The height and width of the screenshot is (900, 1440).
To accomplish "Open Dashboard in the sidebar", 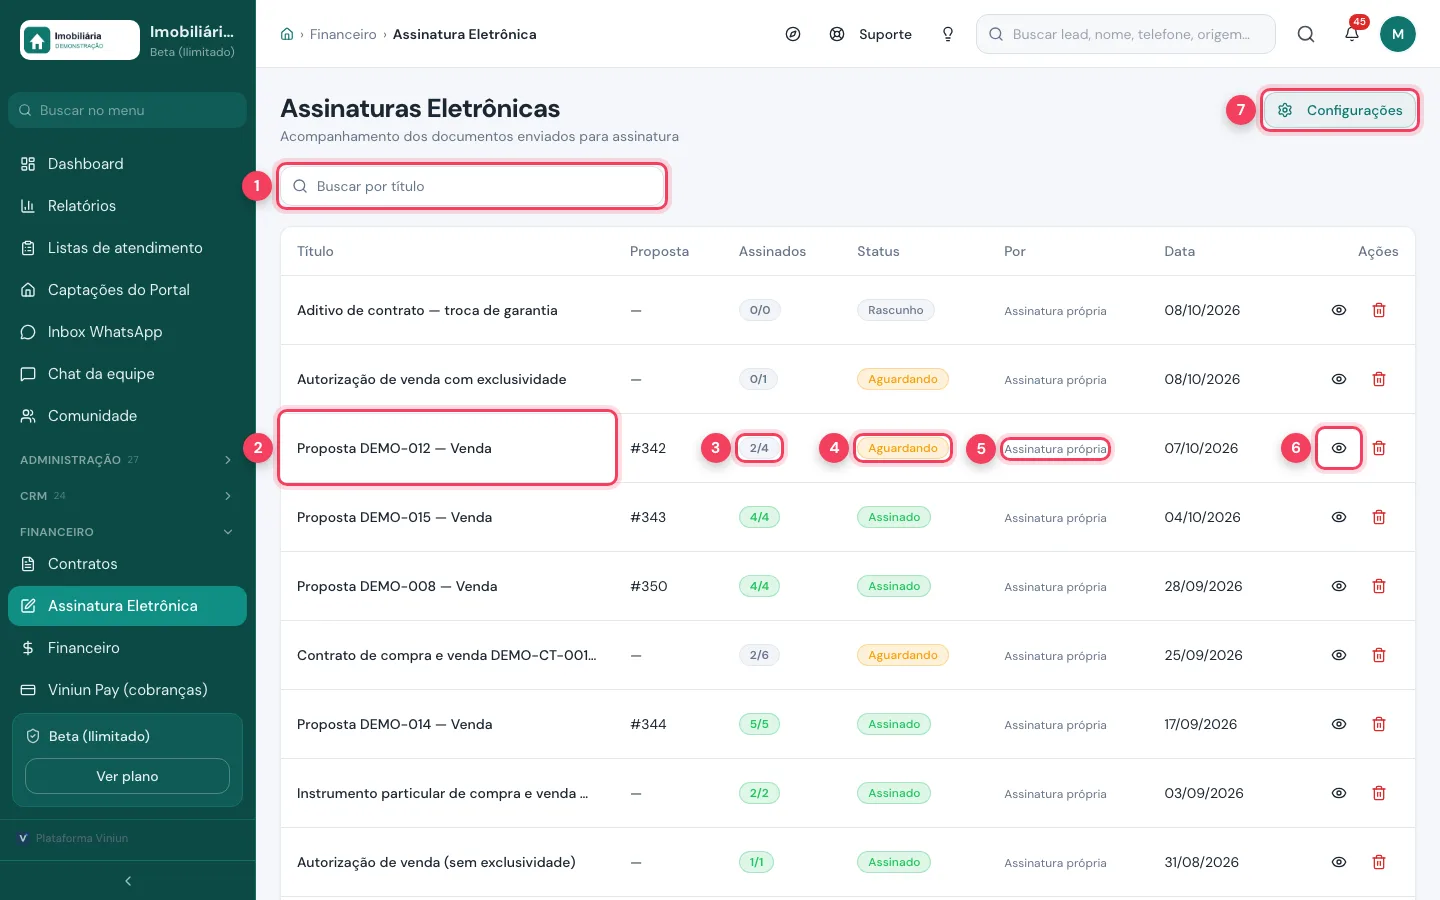I will coord(127,164).
